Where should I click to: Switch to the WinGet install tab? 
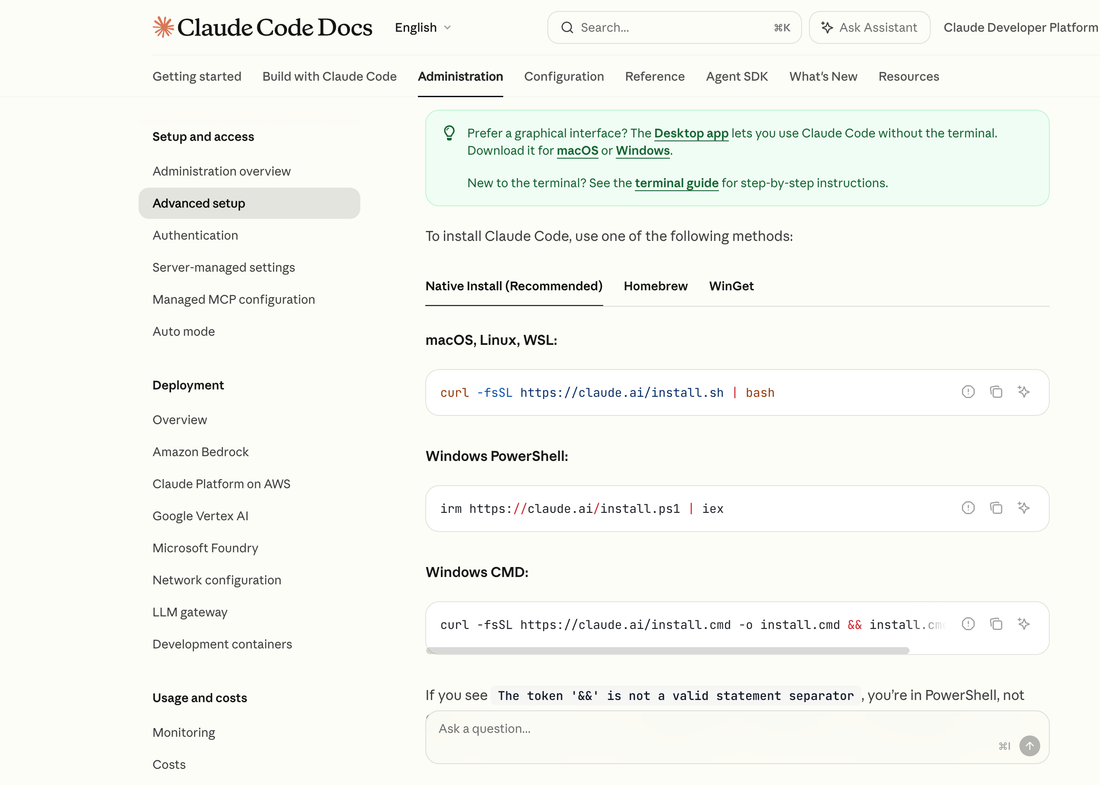[x=731, y=286]
